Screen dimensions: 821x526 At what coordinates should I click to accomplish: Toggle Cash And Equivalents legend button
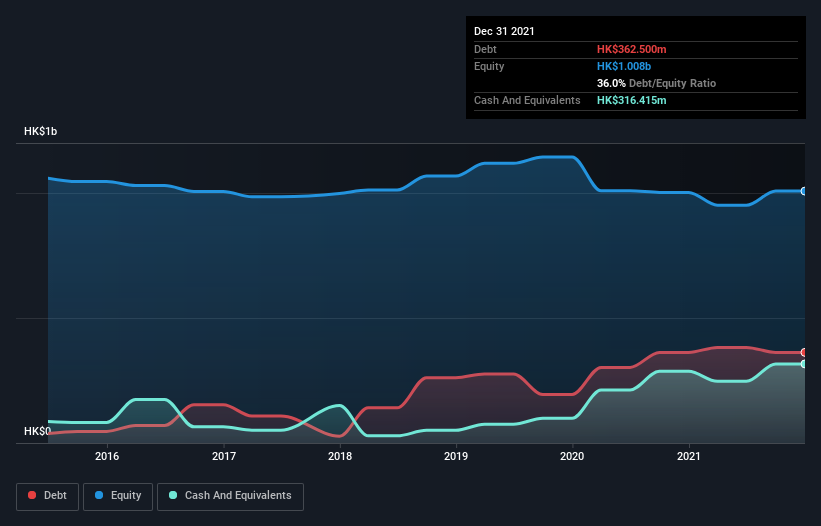coord(230,496)
